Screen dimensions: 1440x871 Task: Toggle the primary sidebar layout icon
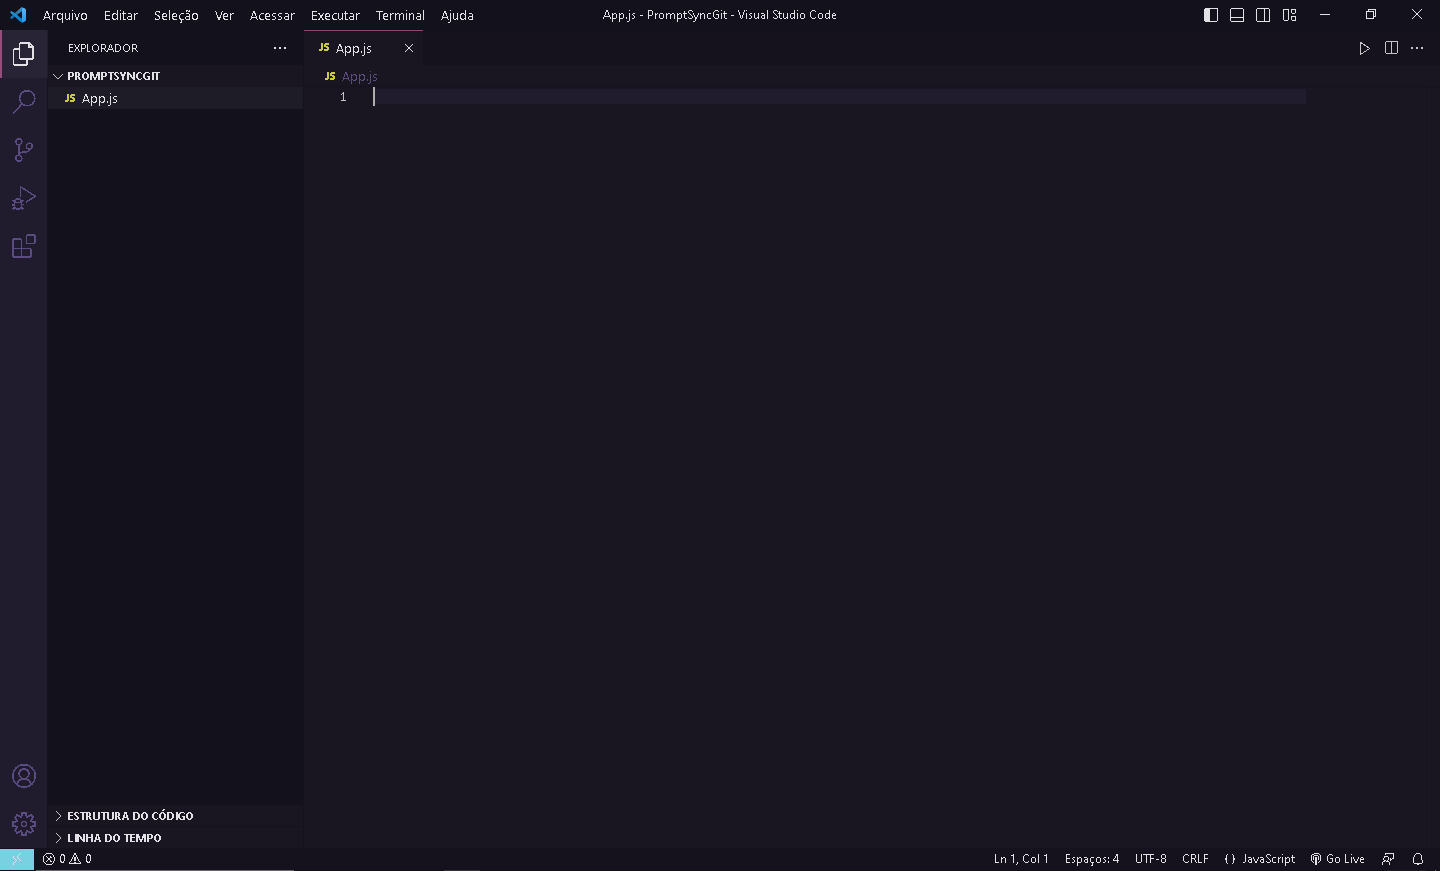tap(1211, 15)
